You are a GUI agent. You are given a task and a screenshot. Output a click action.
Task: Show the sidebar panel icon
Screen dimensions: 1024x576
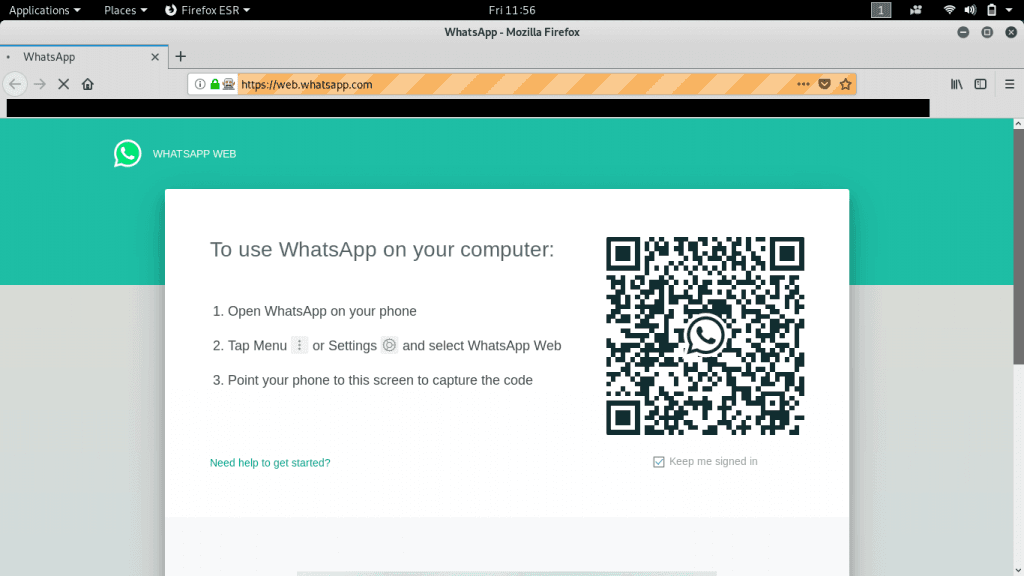981,85
